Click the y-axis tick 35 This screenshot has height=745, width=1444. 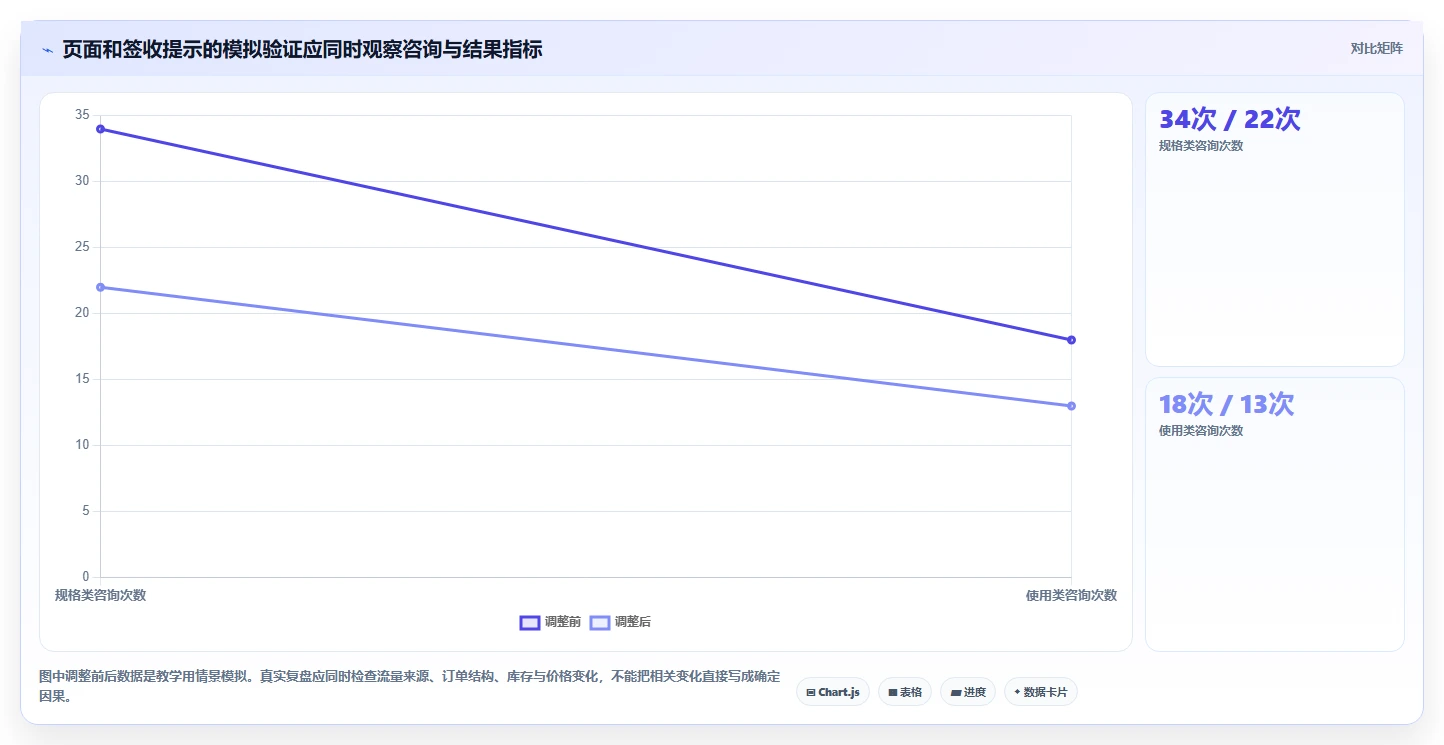(82, 115)
